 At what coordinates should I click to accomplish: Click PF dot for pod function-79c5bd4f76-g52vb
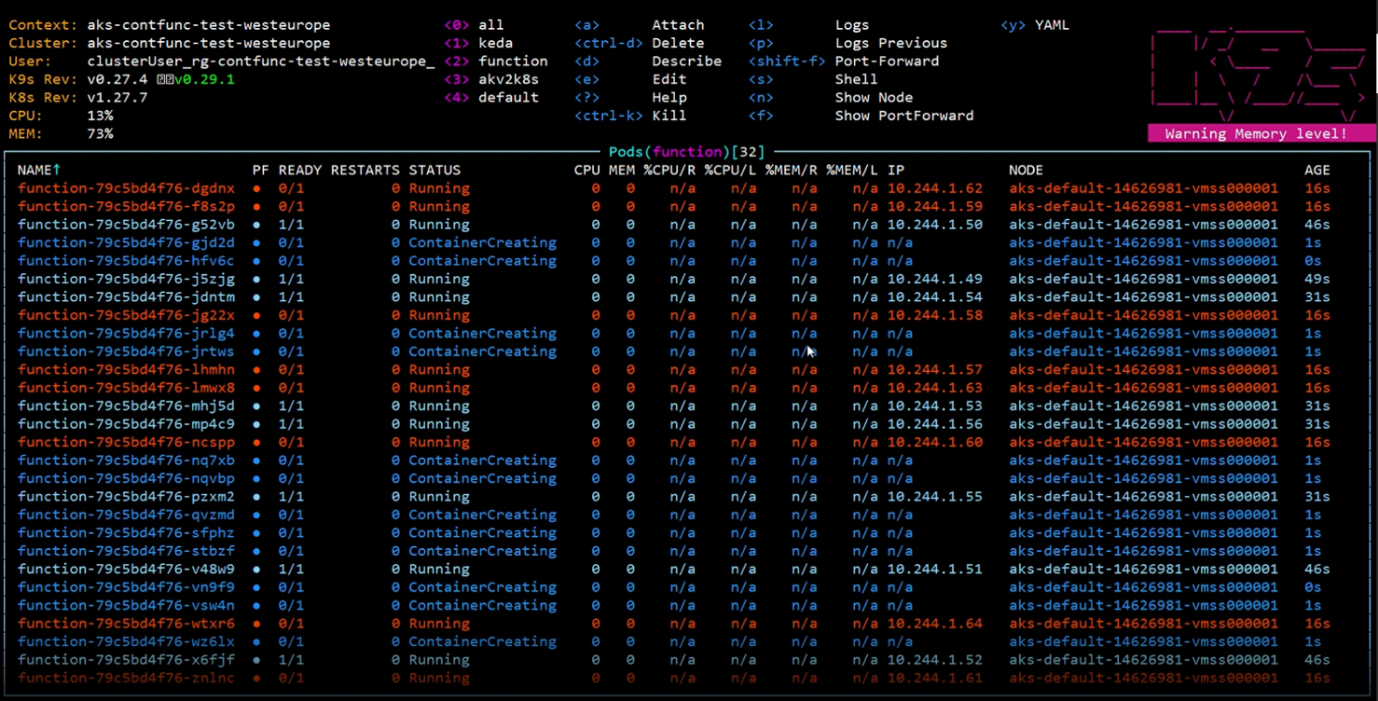pyautogui.click(x=257, y=225)
